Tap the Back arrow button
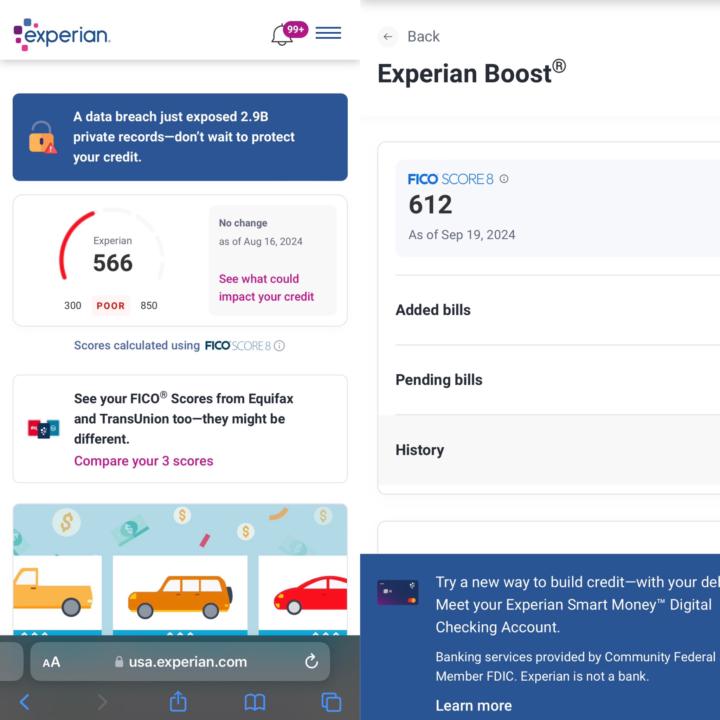720x720 pixels. pyautogui.click(x=388, y=36)
